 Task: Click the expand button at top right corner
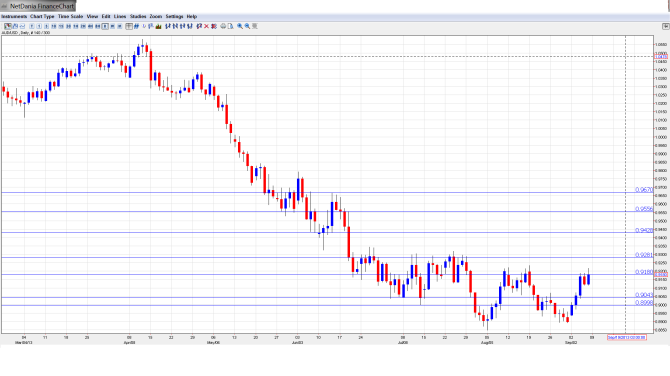click(666, 26)
